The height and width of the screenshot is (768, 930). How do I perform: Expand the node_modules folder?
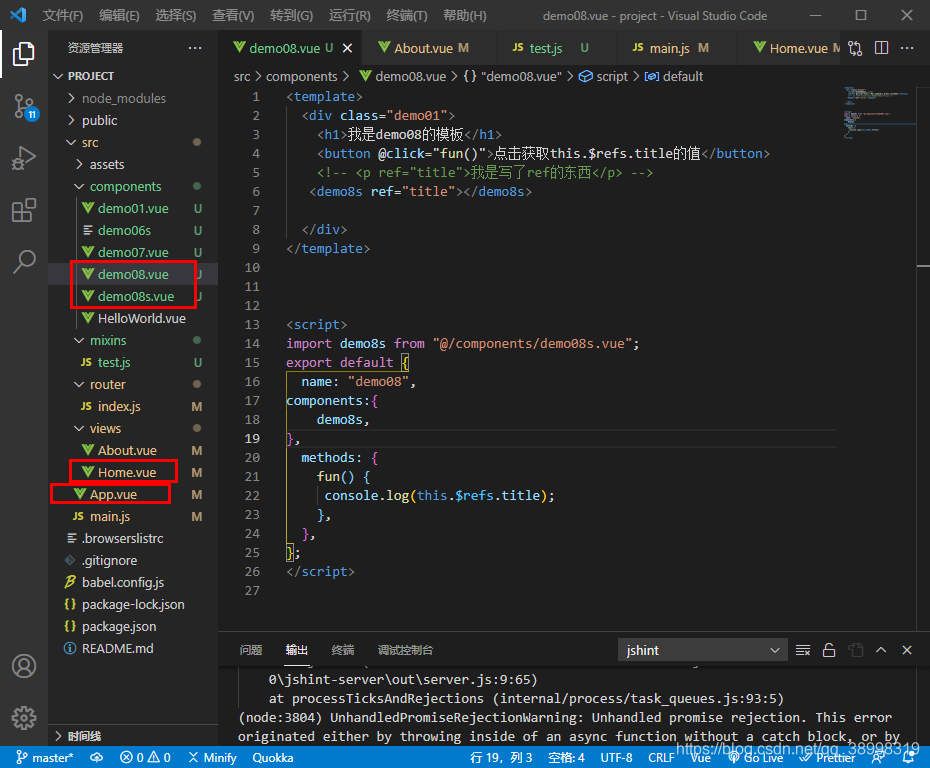click(x=123, y=98)
